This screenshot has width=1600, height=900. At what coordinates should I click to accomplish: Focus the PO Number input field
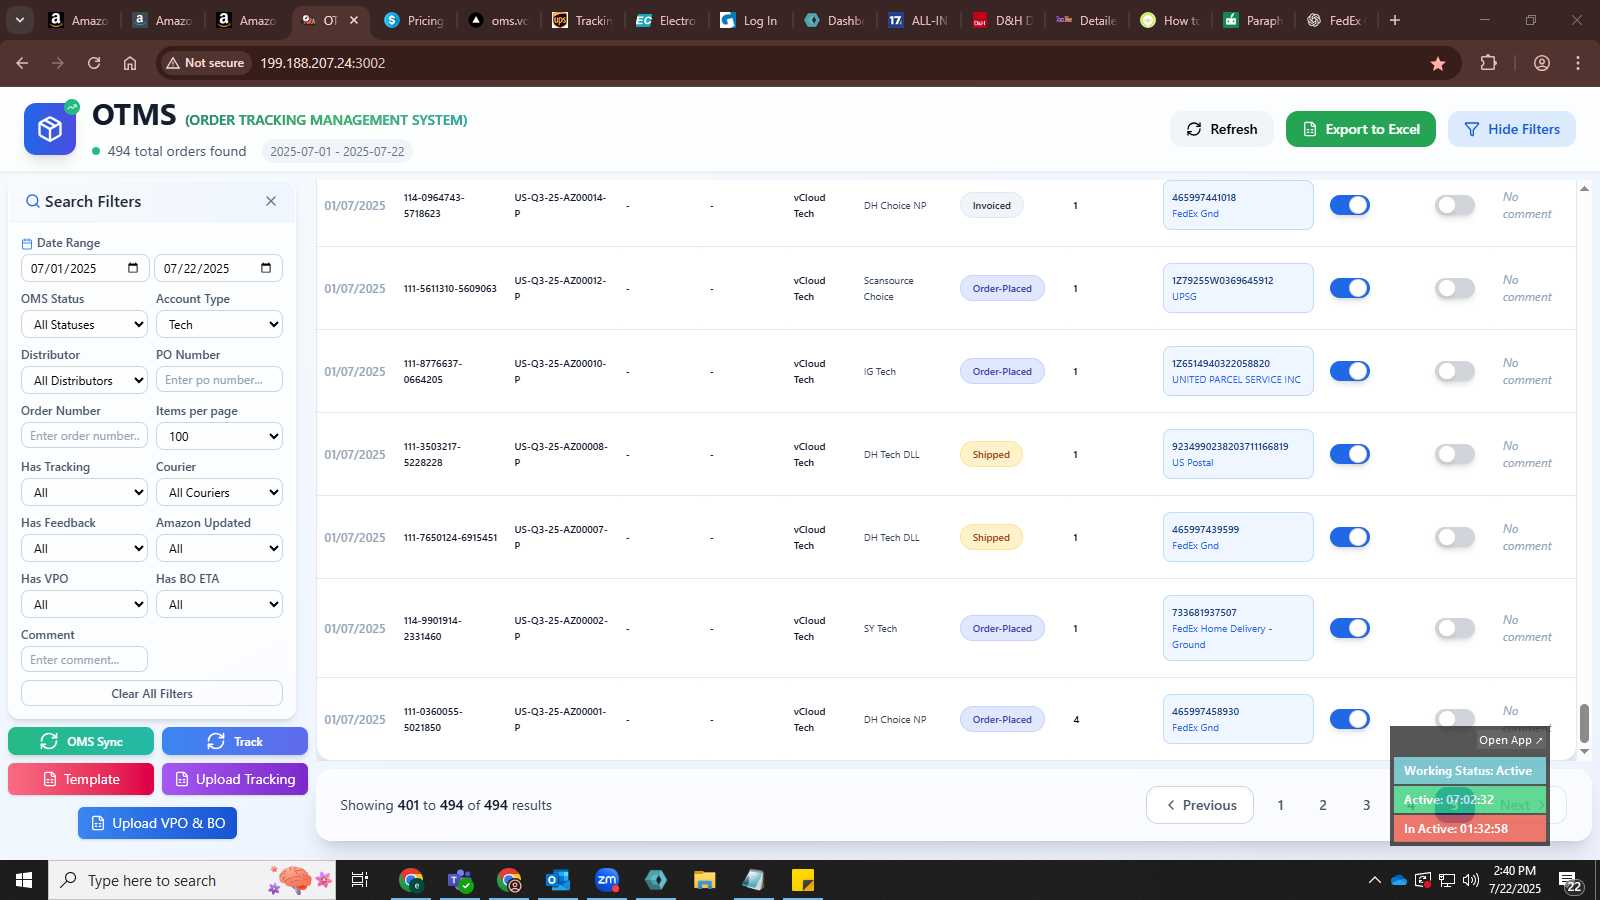coord(219,380)
